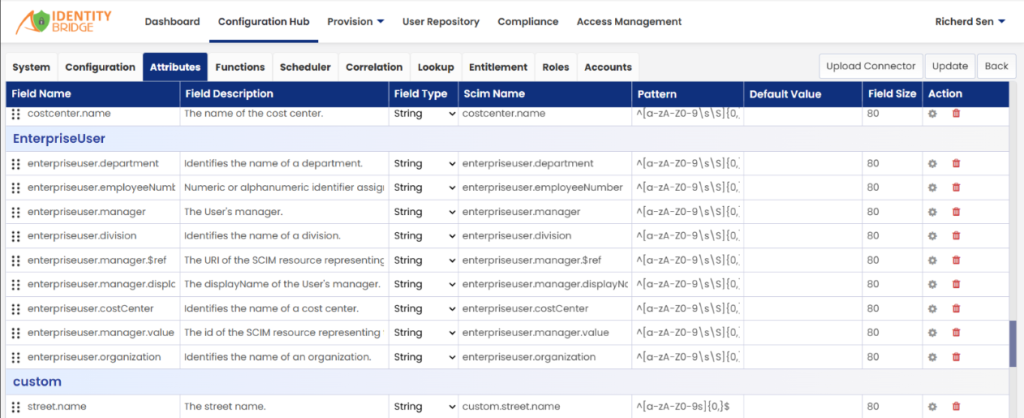Open Field Type dropdown for costcenter.name

424,114
